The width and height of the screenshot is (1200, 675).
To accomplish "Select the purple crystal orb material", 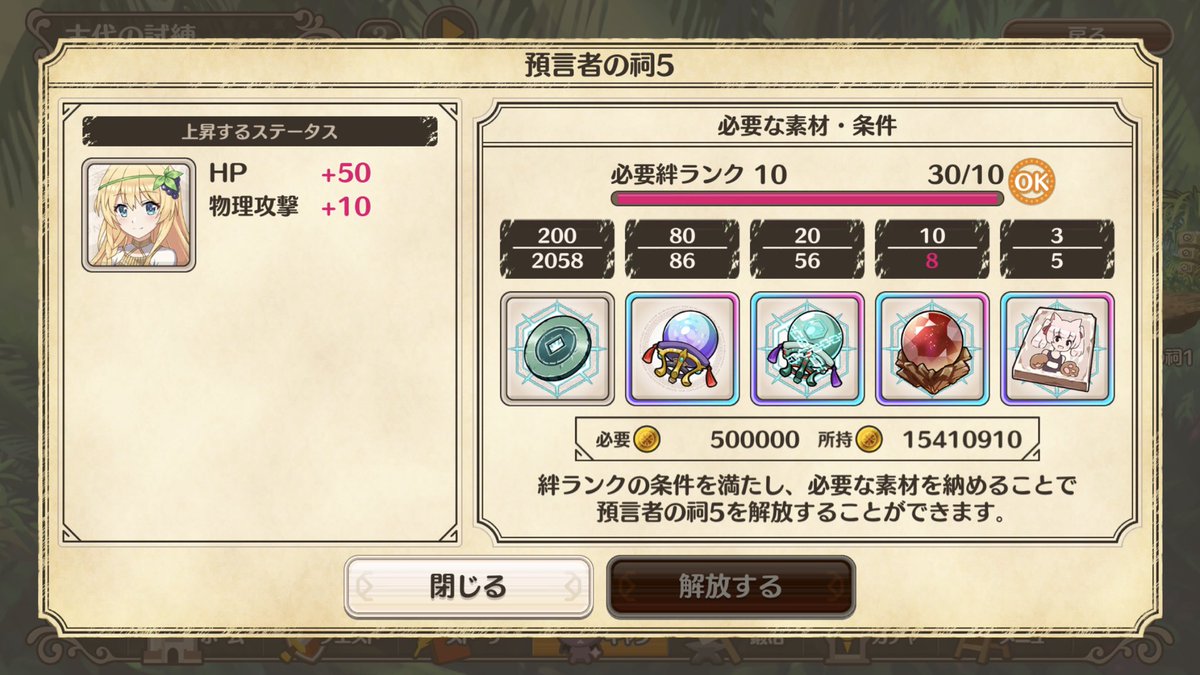I will pos(682,348).
